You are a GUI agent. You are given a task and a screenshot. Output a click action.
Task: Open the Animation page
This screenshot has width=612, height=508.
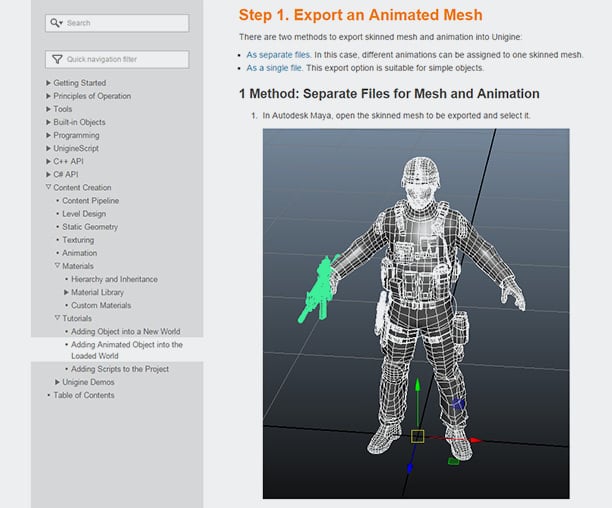80,253
